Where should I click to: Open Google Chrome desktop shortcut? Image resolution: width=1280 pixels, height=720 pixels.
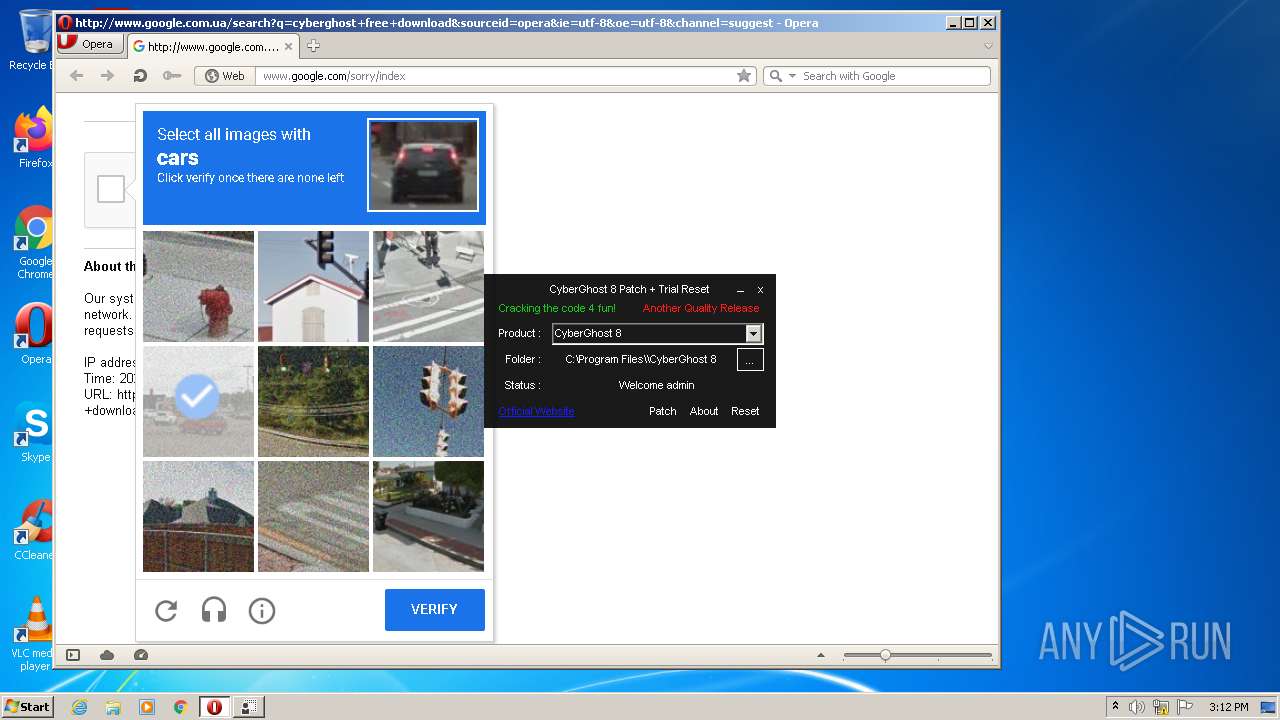pos(35,243)
